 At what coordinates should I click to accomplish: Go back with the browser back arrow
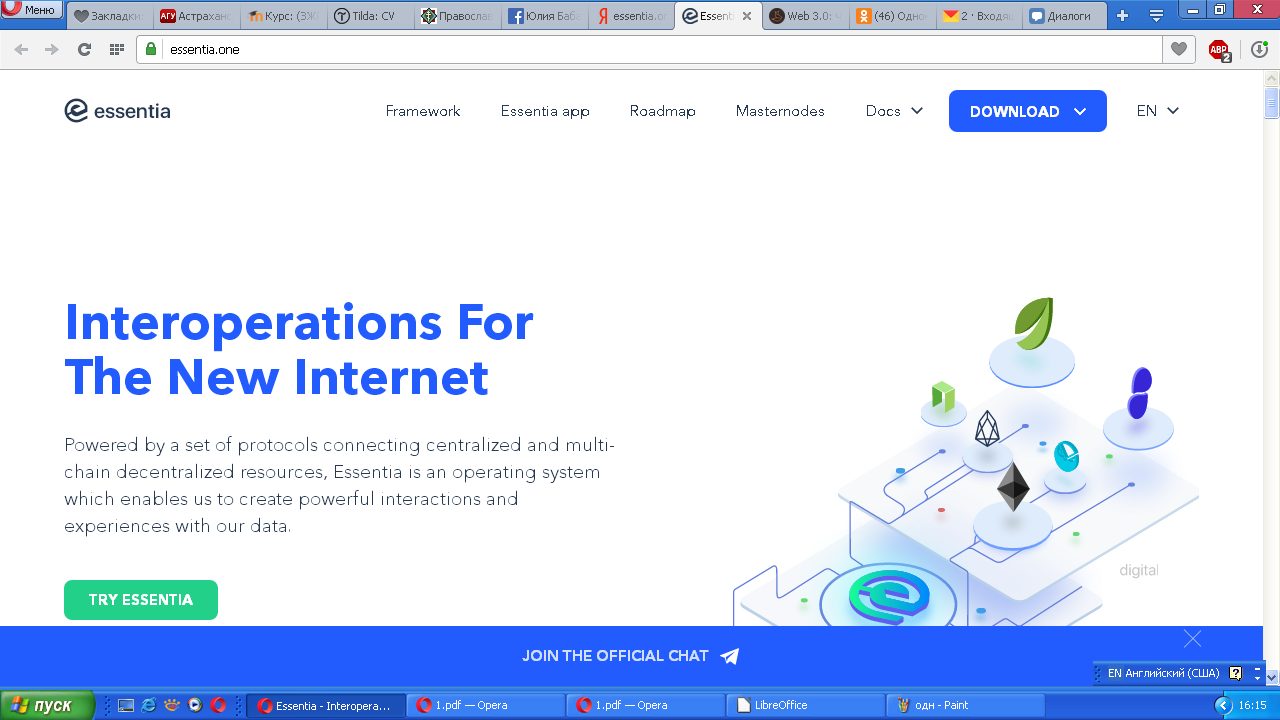point(21,49)
